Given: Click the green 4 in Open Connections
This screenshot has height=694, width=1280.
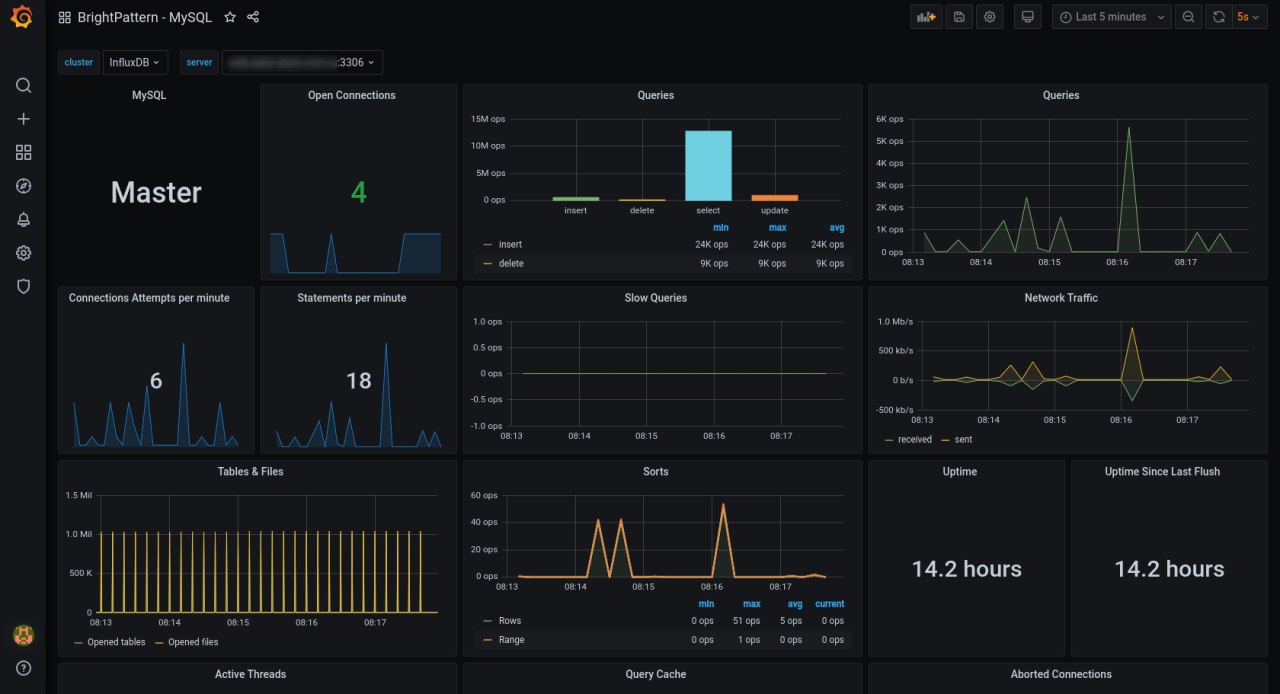Looking at the screenshot, I should click(x=358, y=192).
